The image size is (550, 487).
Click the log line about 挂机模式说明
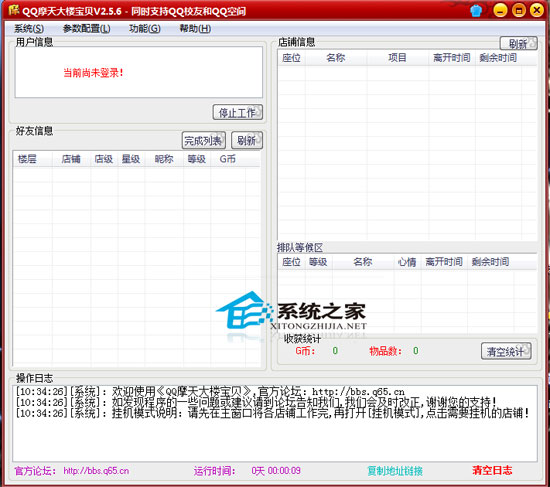pos(273,413)
